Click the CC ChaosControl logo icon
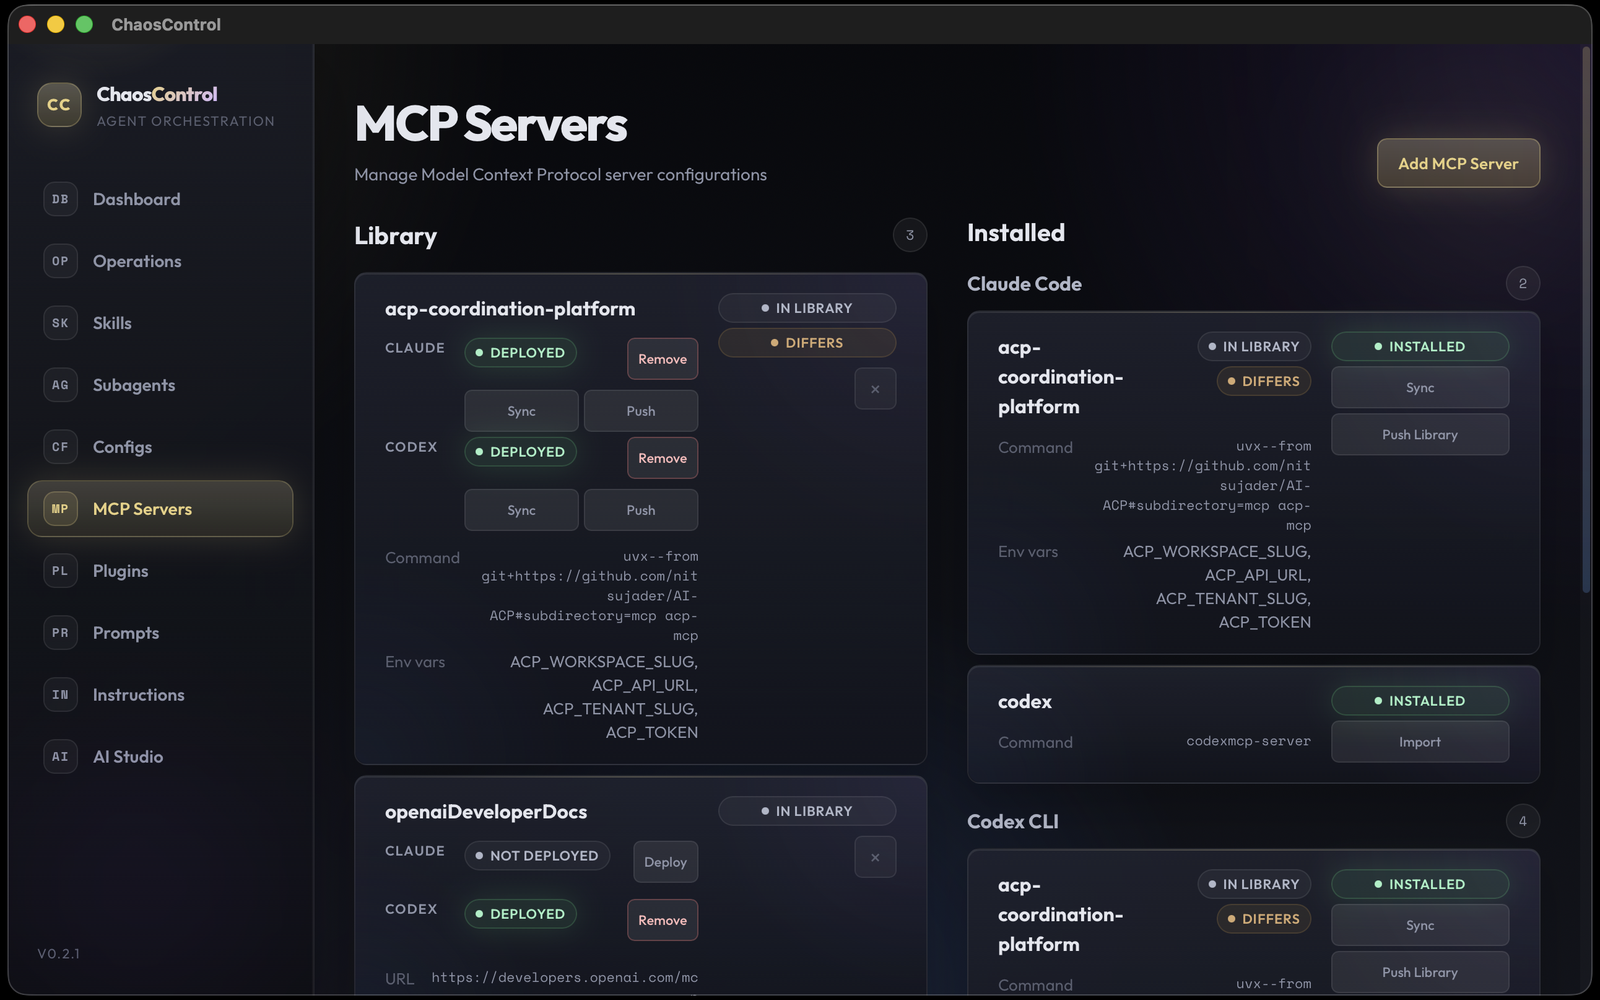Viewport: 1600px width, 1000px height. coord(59,105)
